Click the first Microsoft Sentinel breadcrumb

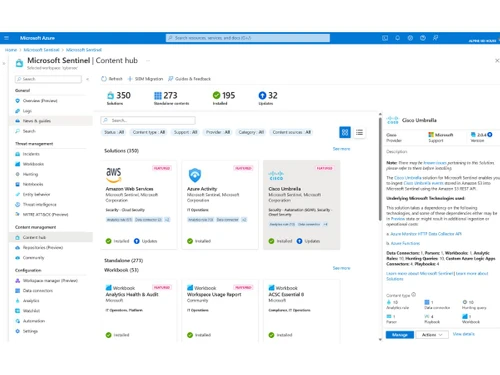pos(41,50)
